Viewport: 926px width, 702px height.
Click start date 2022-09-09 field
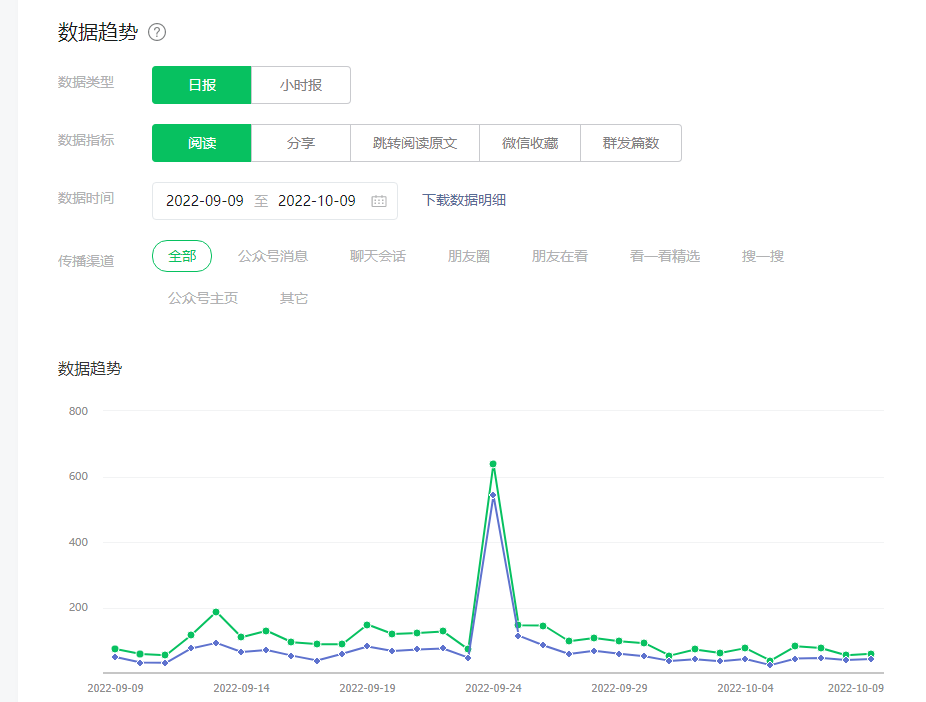tap(204, 201)
